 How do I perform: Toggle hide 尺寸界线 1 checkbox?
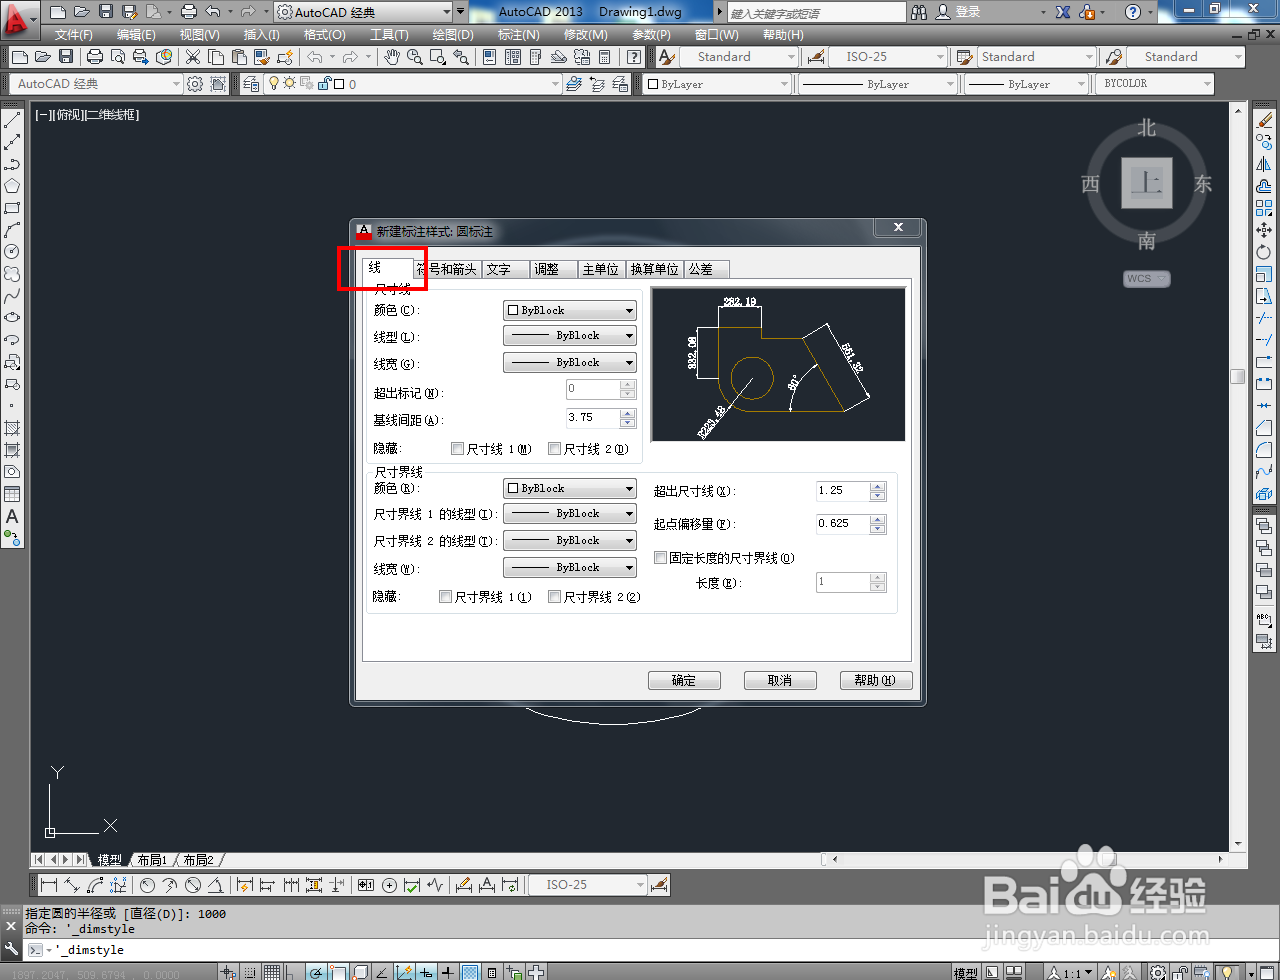tap(446, 597)
